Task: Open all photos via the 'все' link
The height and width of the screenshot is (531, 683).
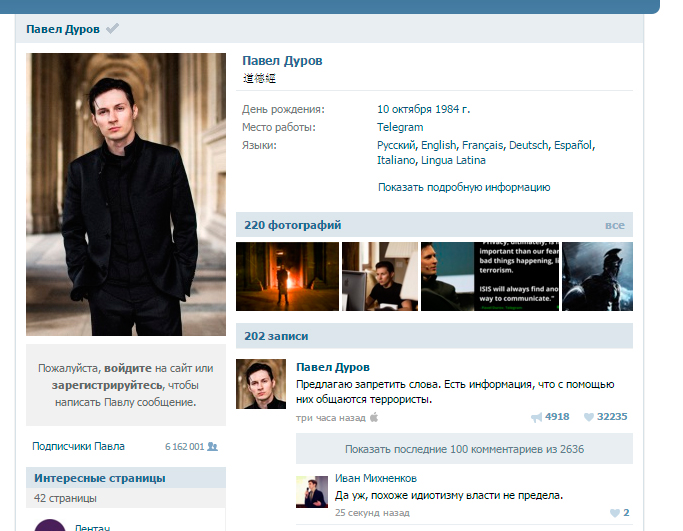Action: (615, 225)
